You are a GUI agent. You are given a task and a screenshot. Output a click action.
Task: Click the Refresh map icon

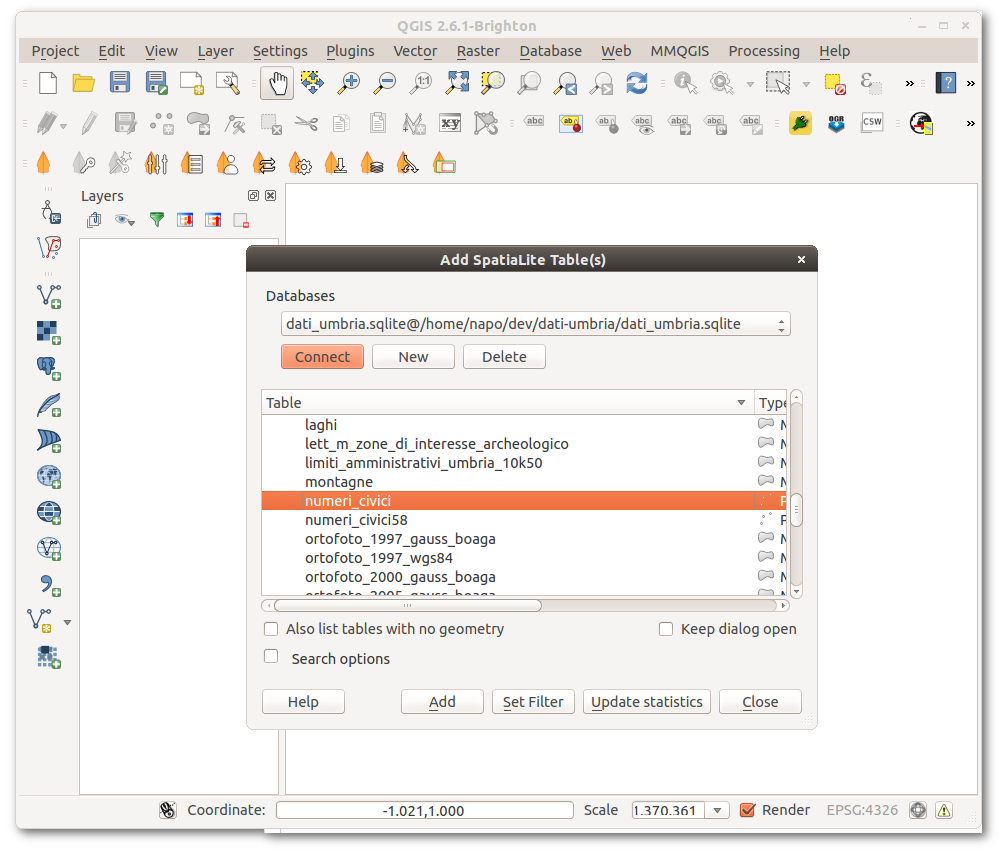point(636,83)
